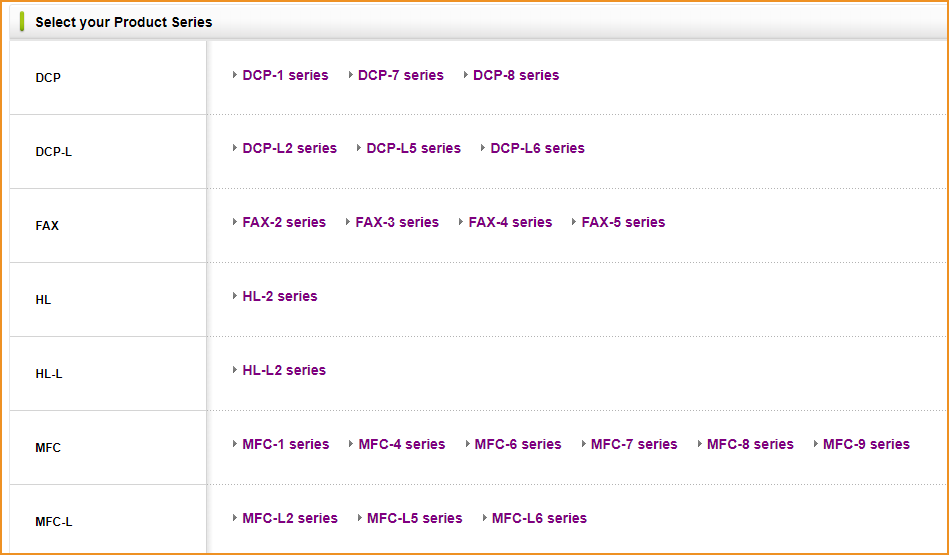This screenshot has height=555, width=949.
Task: Click the 'Select your Product Series' heading
Action: tap(123, 22)
